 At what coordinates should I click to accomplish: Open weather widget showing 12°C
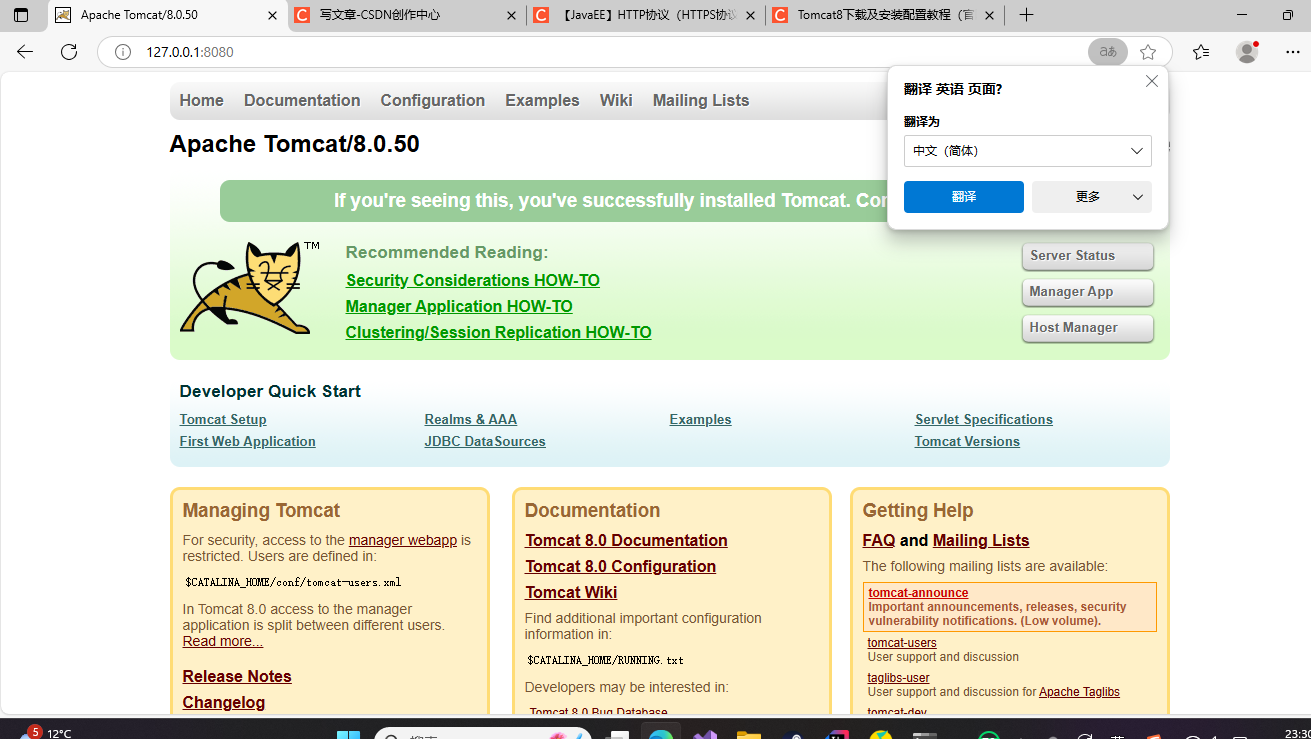[46, 733]
